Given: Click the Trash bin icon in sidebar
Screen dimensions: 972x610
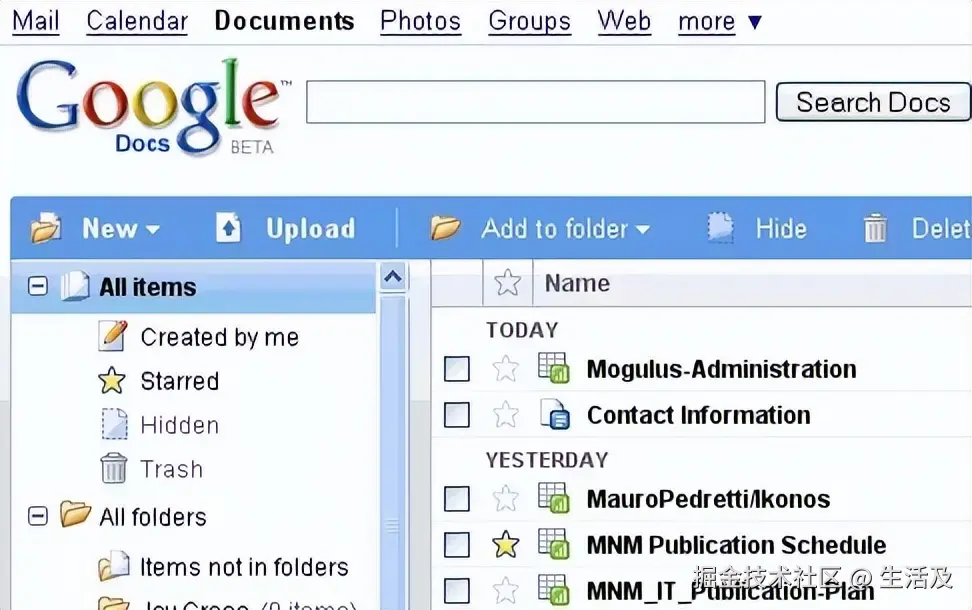Looking at the screenshot, I should tap(113, 468).
